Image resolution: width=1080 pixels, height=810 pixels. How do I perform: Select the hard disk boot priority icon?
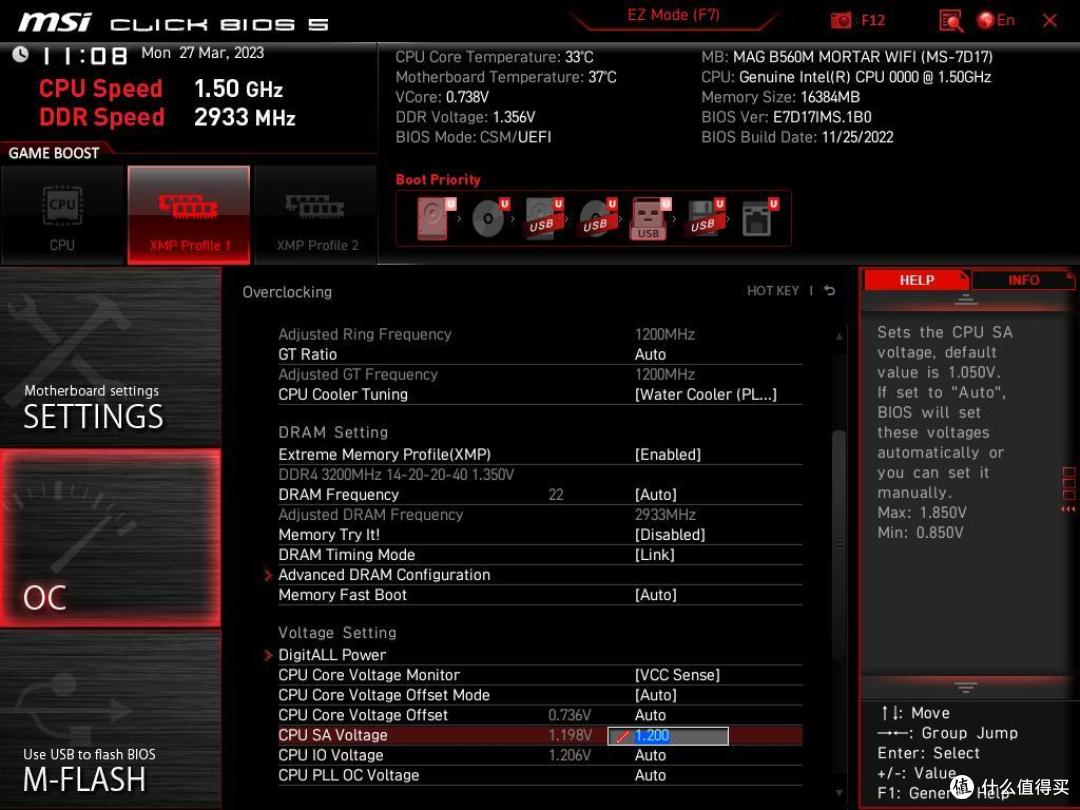tap(436, 218)
